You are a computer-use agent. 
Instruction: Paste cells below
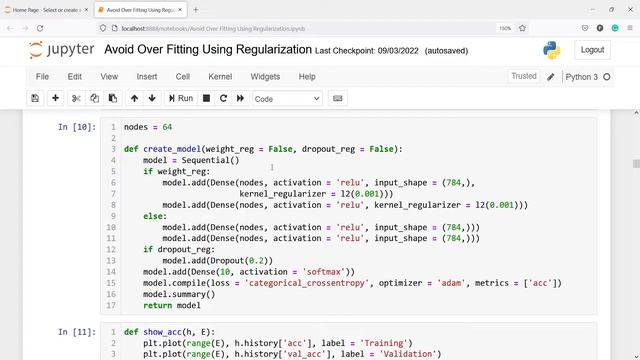[x=113, y=98]
